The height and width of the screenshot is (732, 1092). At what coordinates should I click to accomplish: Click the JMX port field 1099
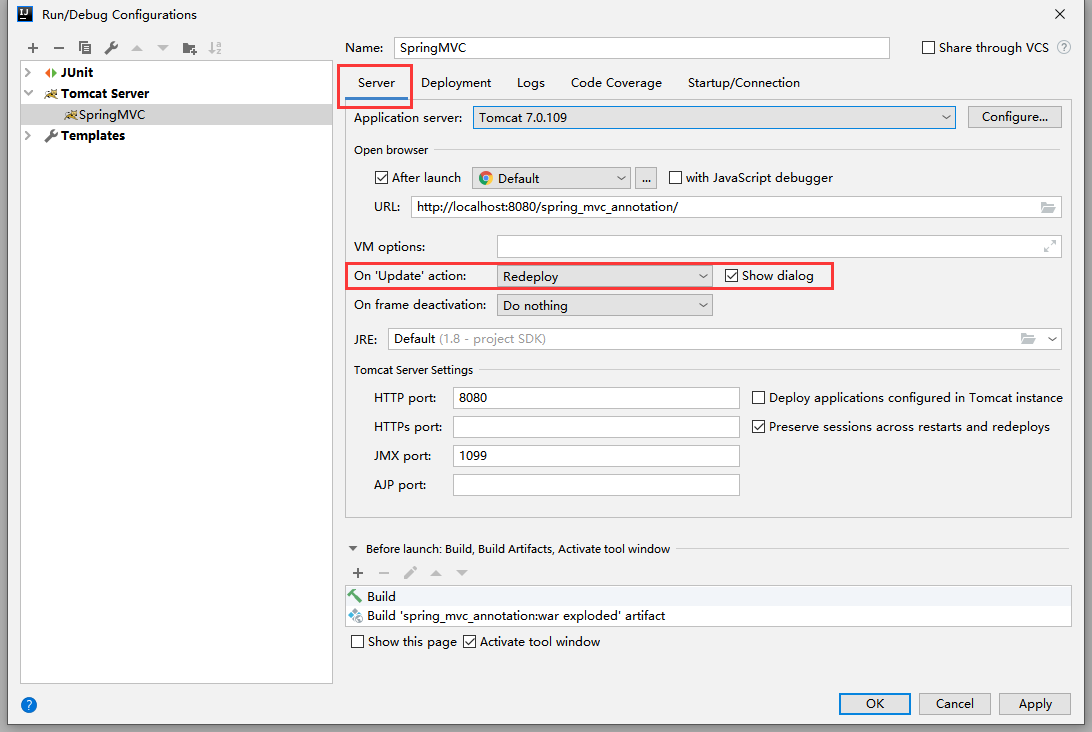click(596, 455)
